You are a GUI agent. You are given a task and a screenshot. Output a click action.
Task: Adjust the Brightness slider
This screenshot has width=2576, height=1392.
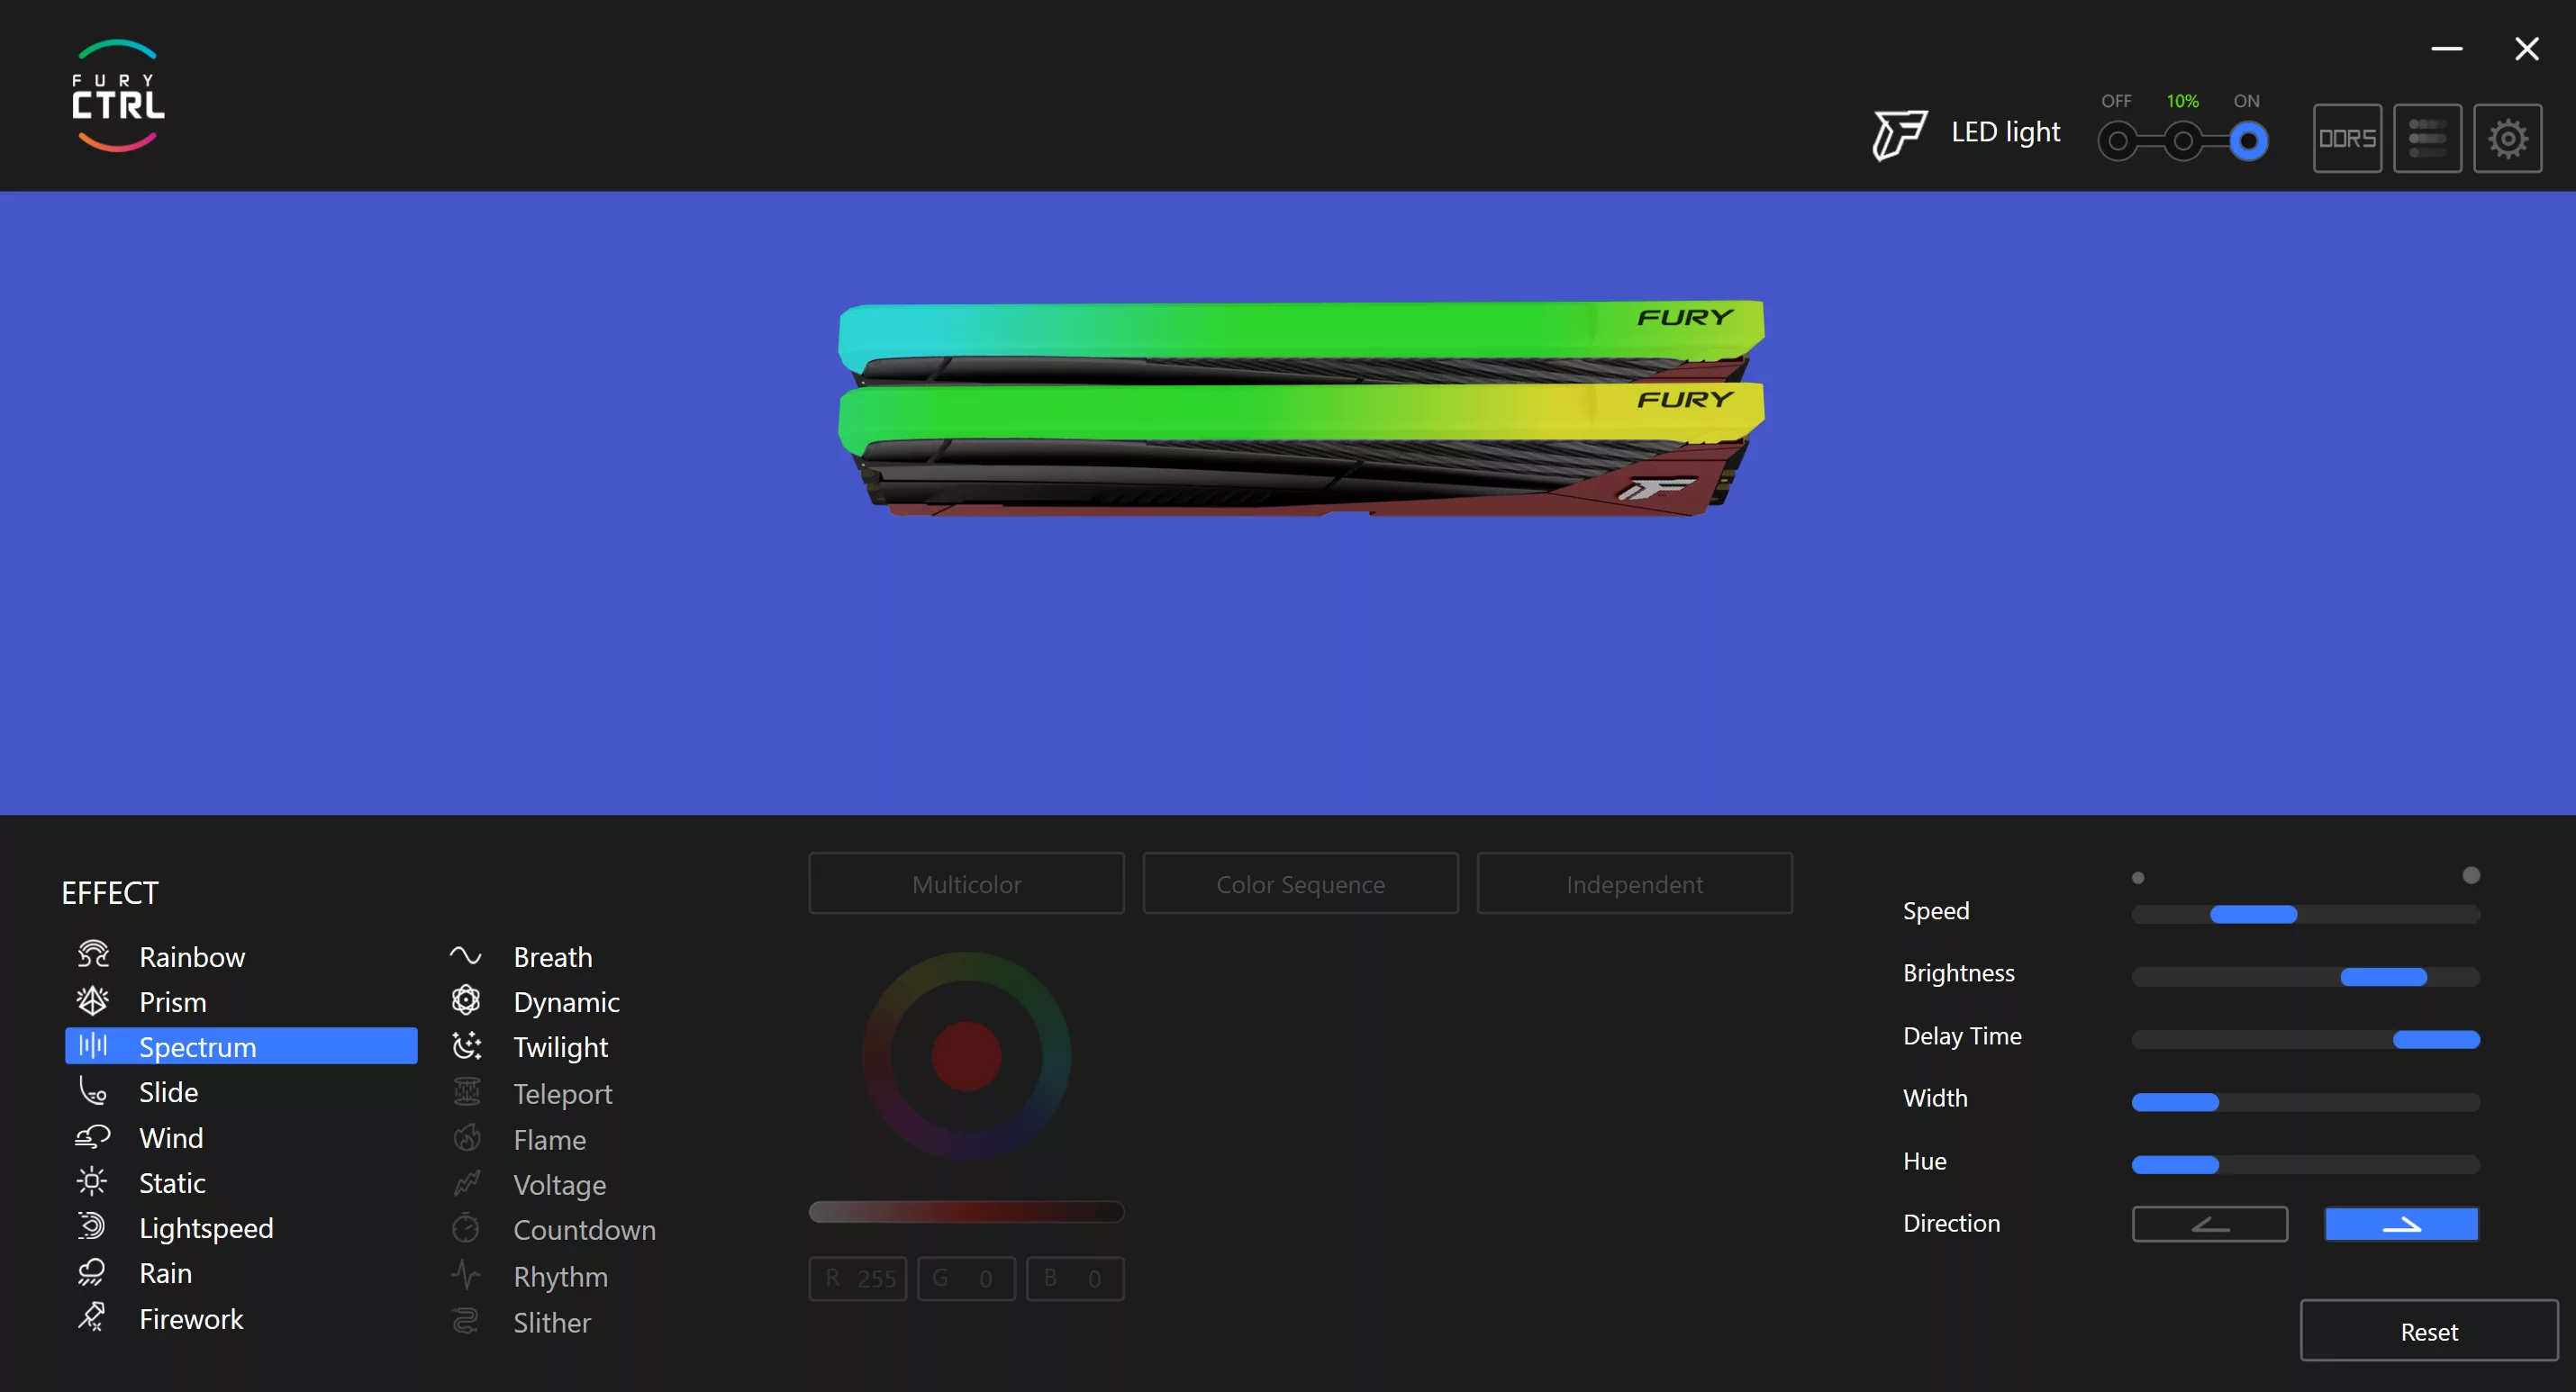[2305, 977]
